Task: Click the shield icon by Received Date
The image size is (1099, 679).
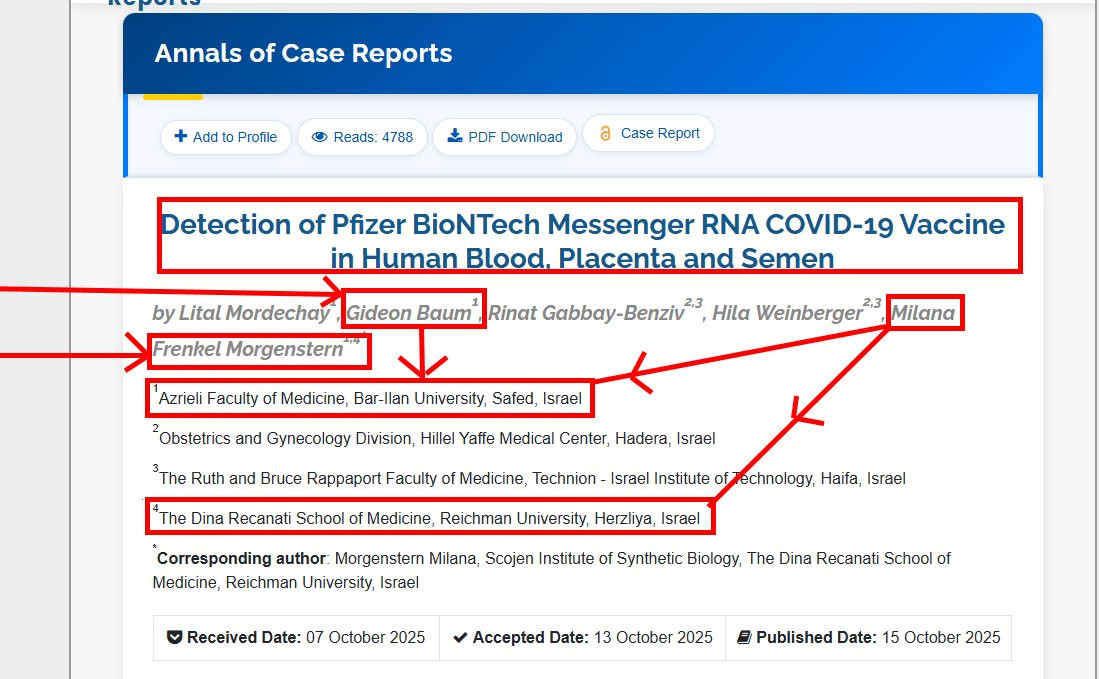Action: click(175, 638)
